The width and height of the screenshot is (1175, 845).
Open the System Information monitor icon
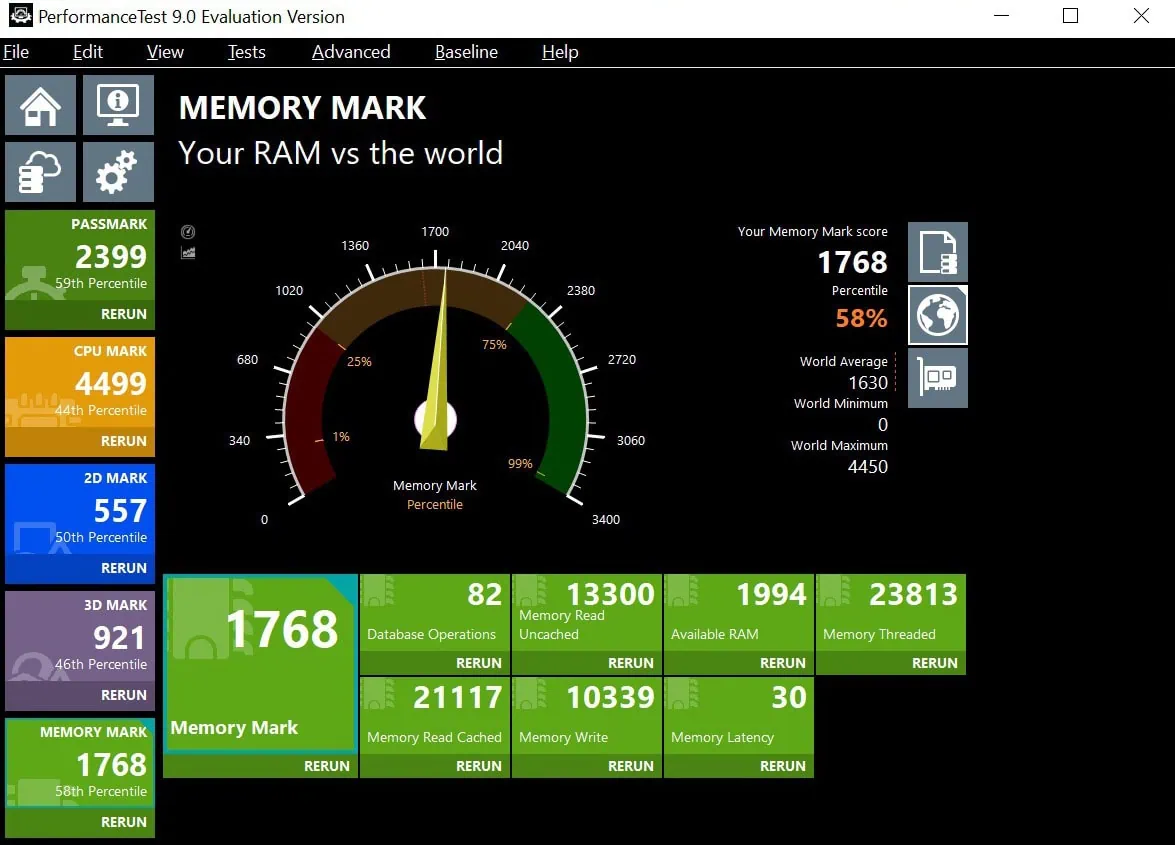pos(118,105)
